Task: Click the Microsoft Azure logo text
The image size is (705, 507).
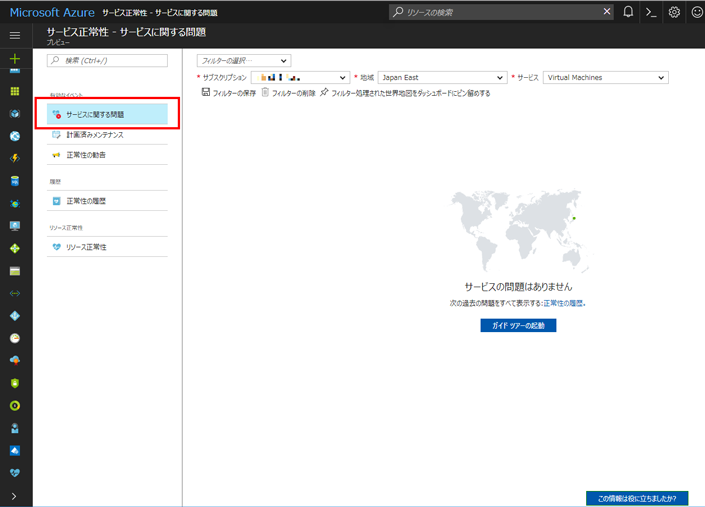Action: (52, 13)
